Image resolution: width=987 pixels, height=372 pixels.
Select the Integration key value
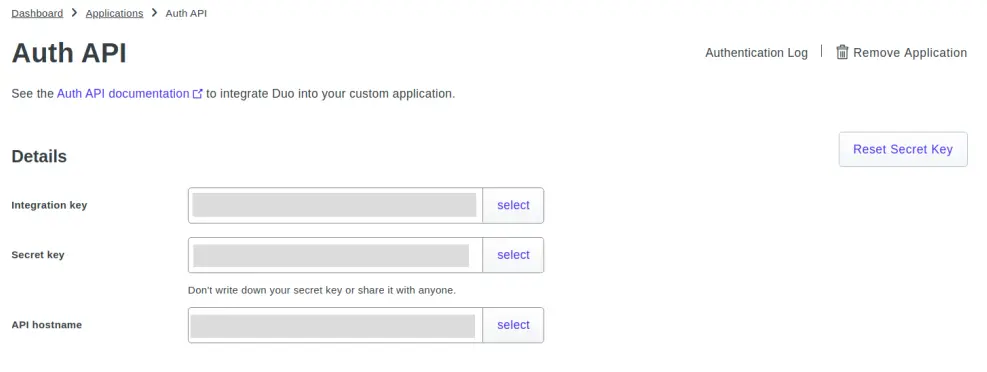tap(513, 205)
